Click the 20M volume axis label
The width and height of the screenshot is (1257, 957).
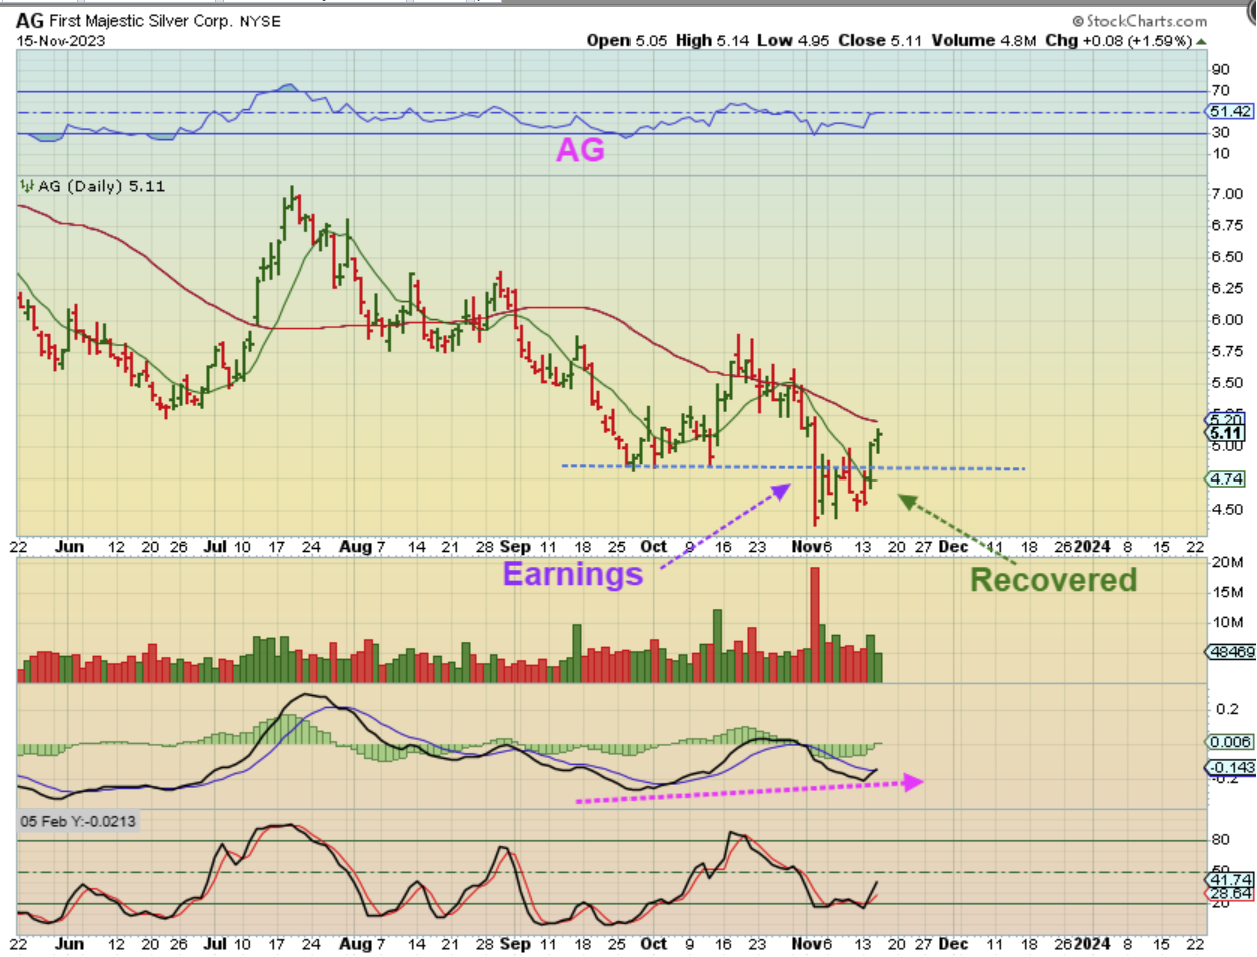(x=1227, y=562)
